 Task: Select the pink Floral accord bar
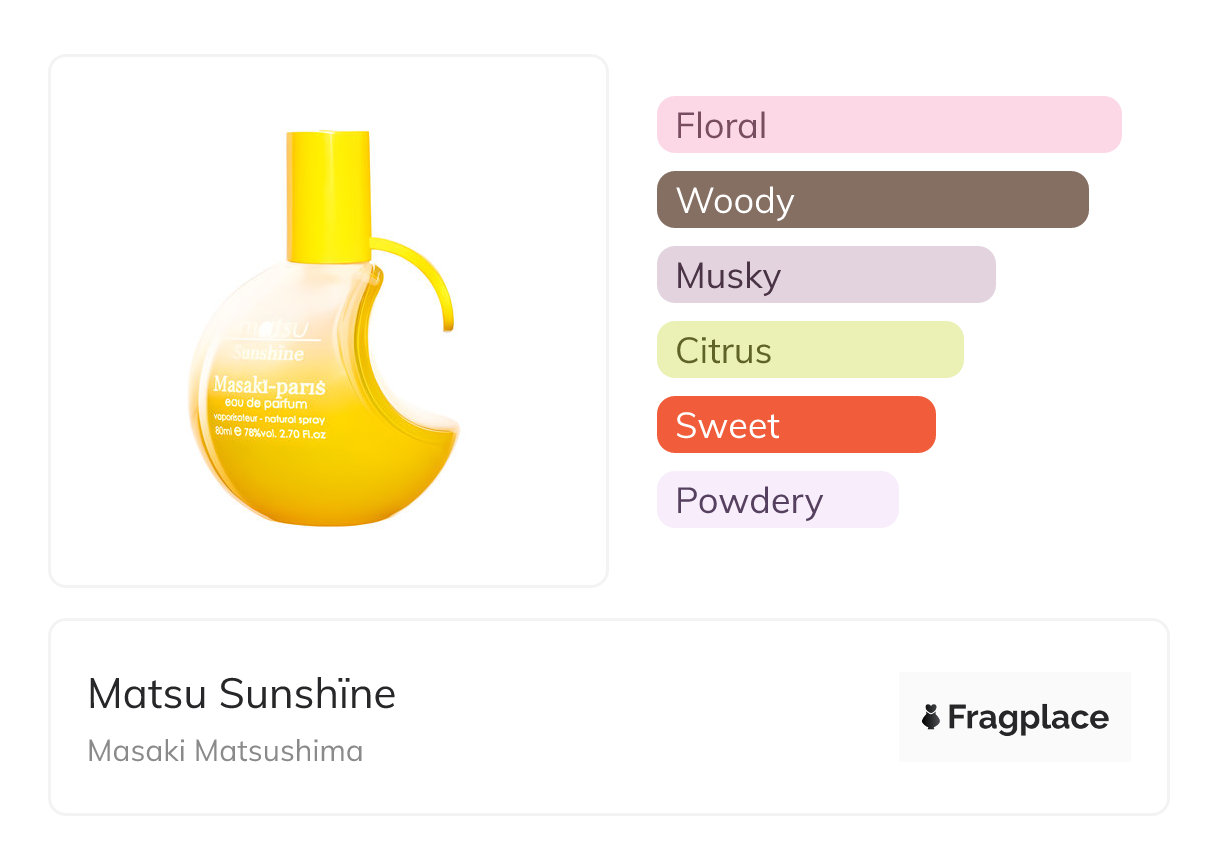coord(888,125)
